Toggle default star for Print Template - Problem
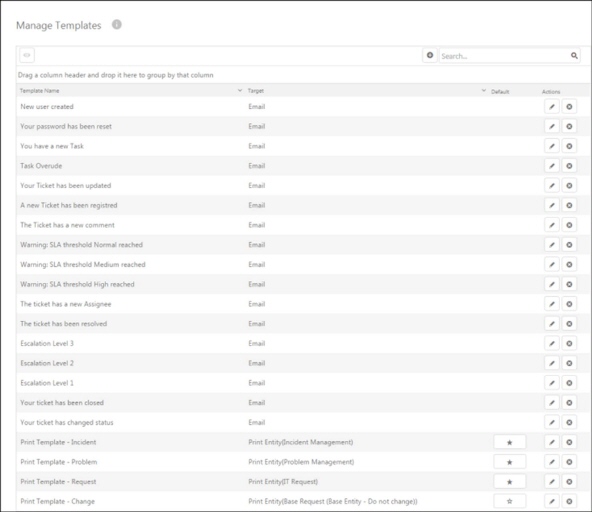 509,462
